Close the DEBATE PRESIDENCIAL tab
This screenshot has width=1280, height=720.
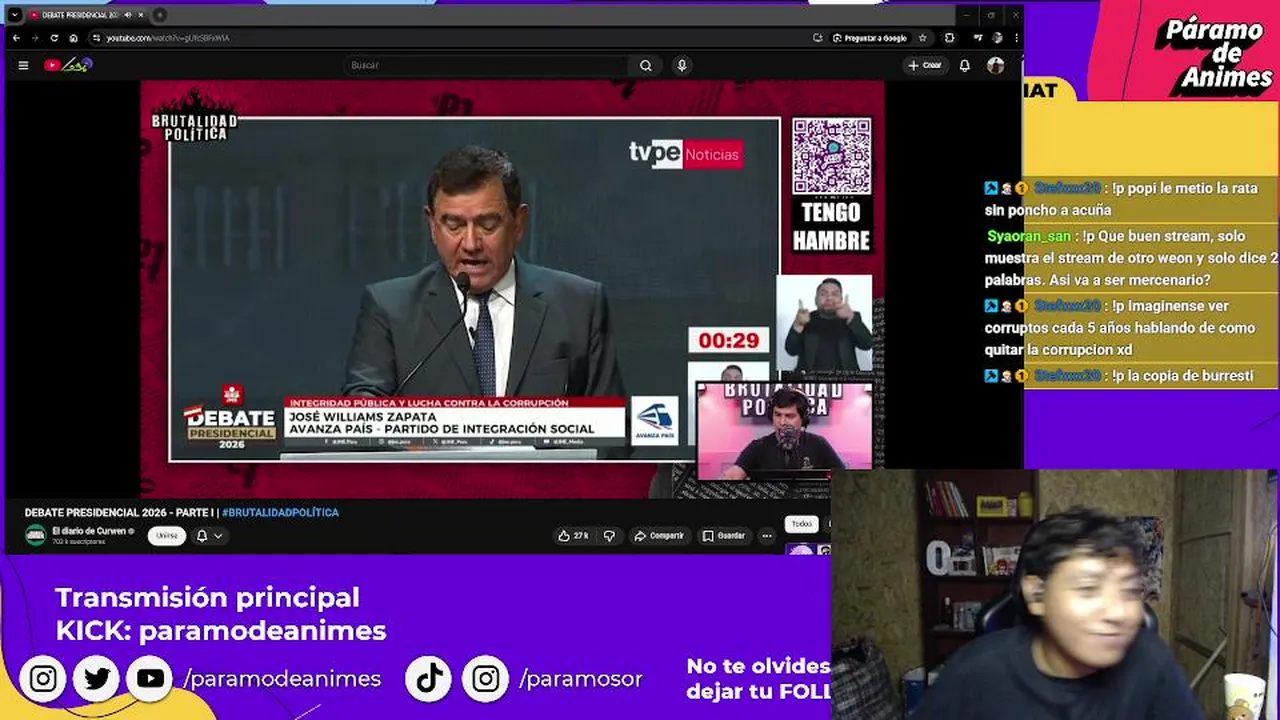[141, 15]
